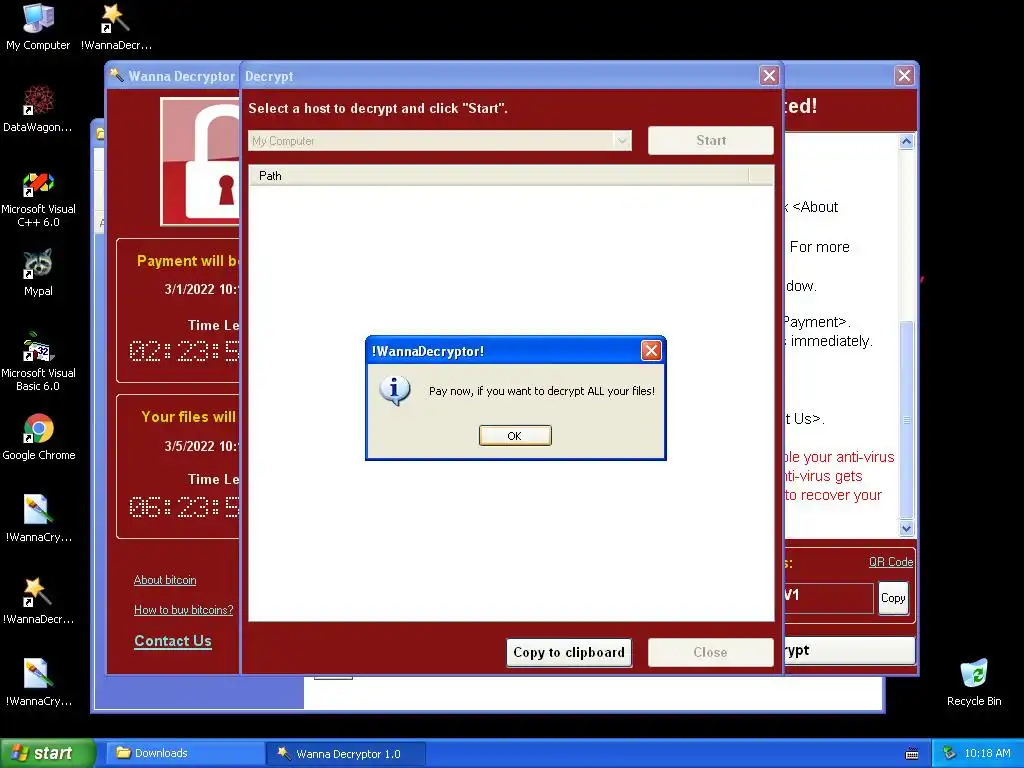
Task: Click scroll down arrow in message panel
Action: tap(906, 528)
